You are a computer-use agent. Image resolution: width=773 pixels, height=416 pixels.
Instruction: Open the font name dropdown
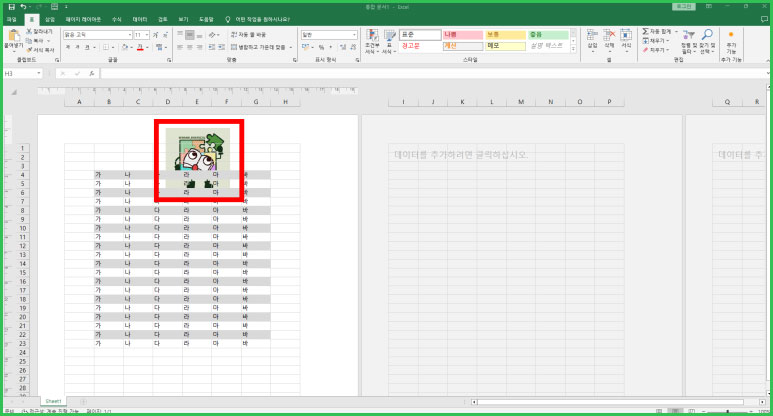pos(130,35)
